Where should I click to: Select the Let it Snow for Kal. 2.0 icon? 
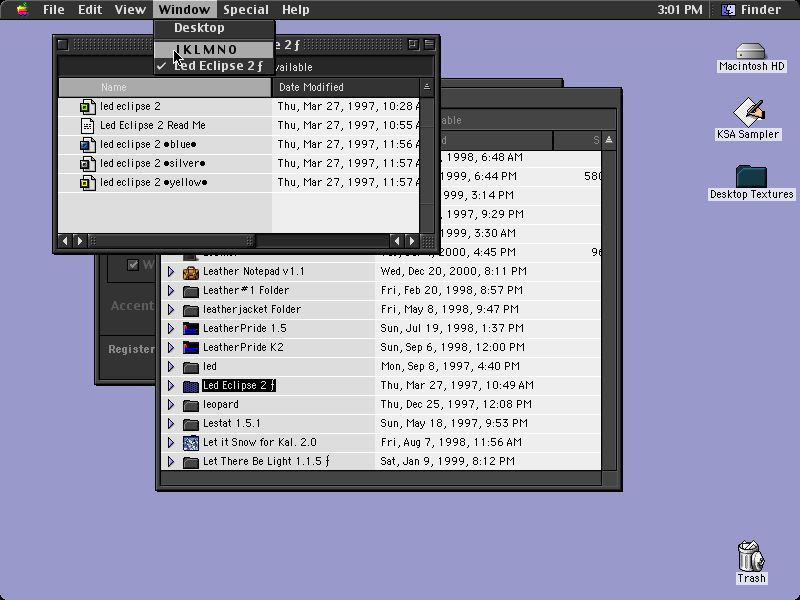tap(191, 442)
